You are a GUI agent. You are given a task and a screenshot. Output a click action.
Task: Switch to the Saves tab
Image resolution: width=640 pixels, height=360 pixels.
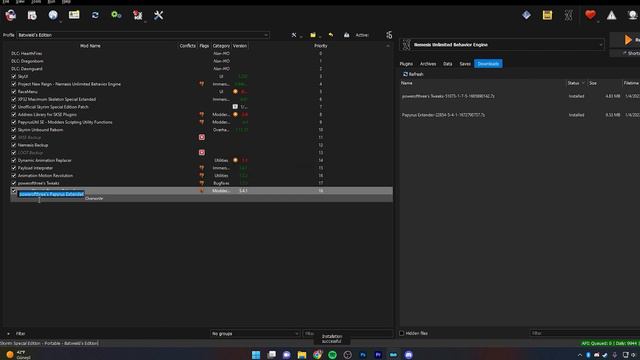click(465, 64)
